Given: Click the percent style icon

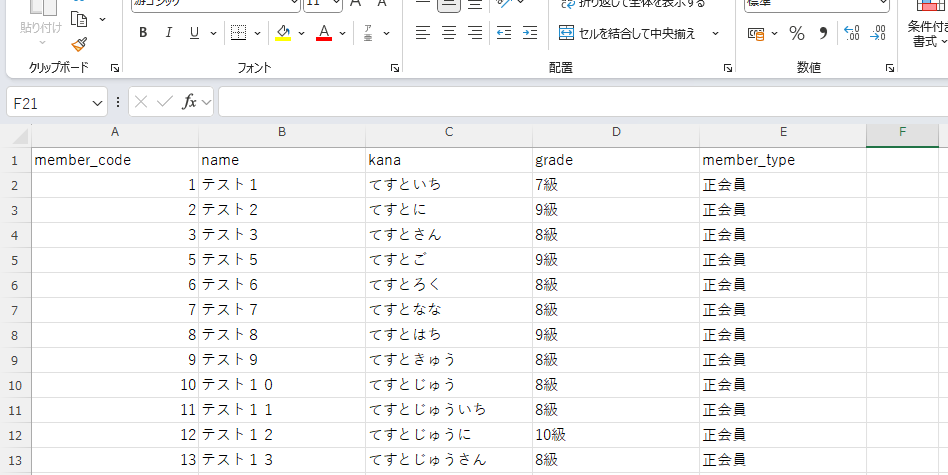Looking at the screenshot, I should (797, 33).
